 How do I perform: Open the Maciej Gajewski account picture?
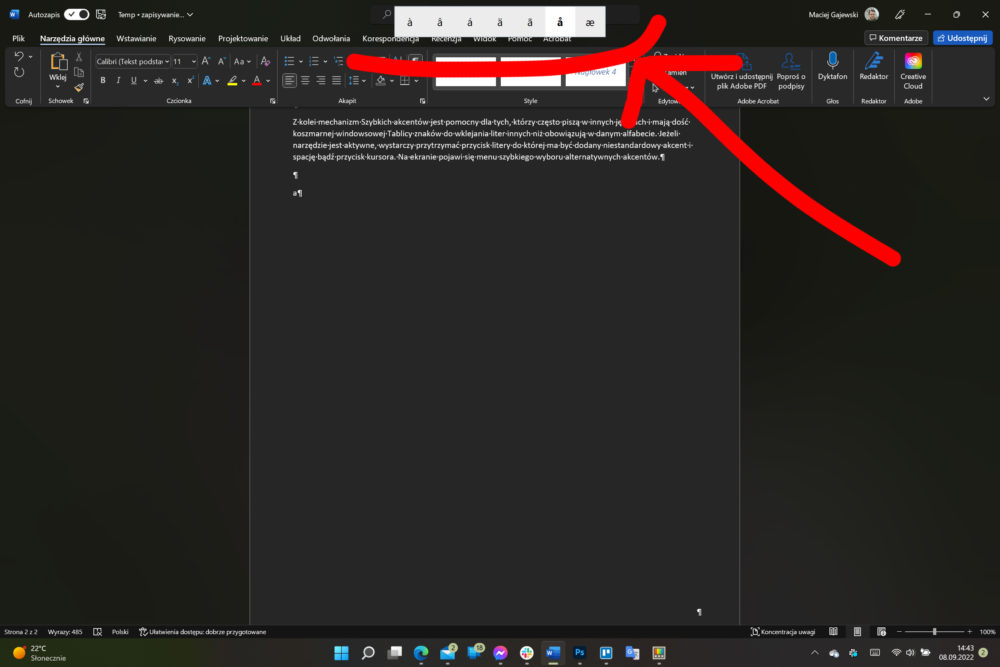point(872,14)
